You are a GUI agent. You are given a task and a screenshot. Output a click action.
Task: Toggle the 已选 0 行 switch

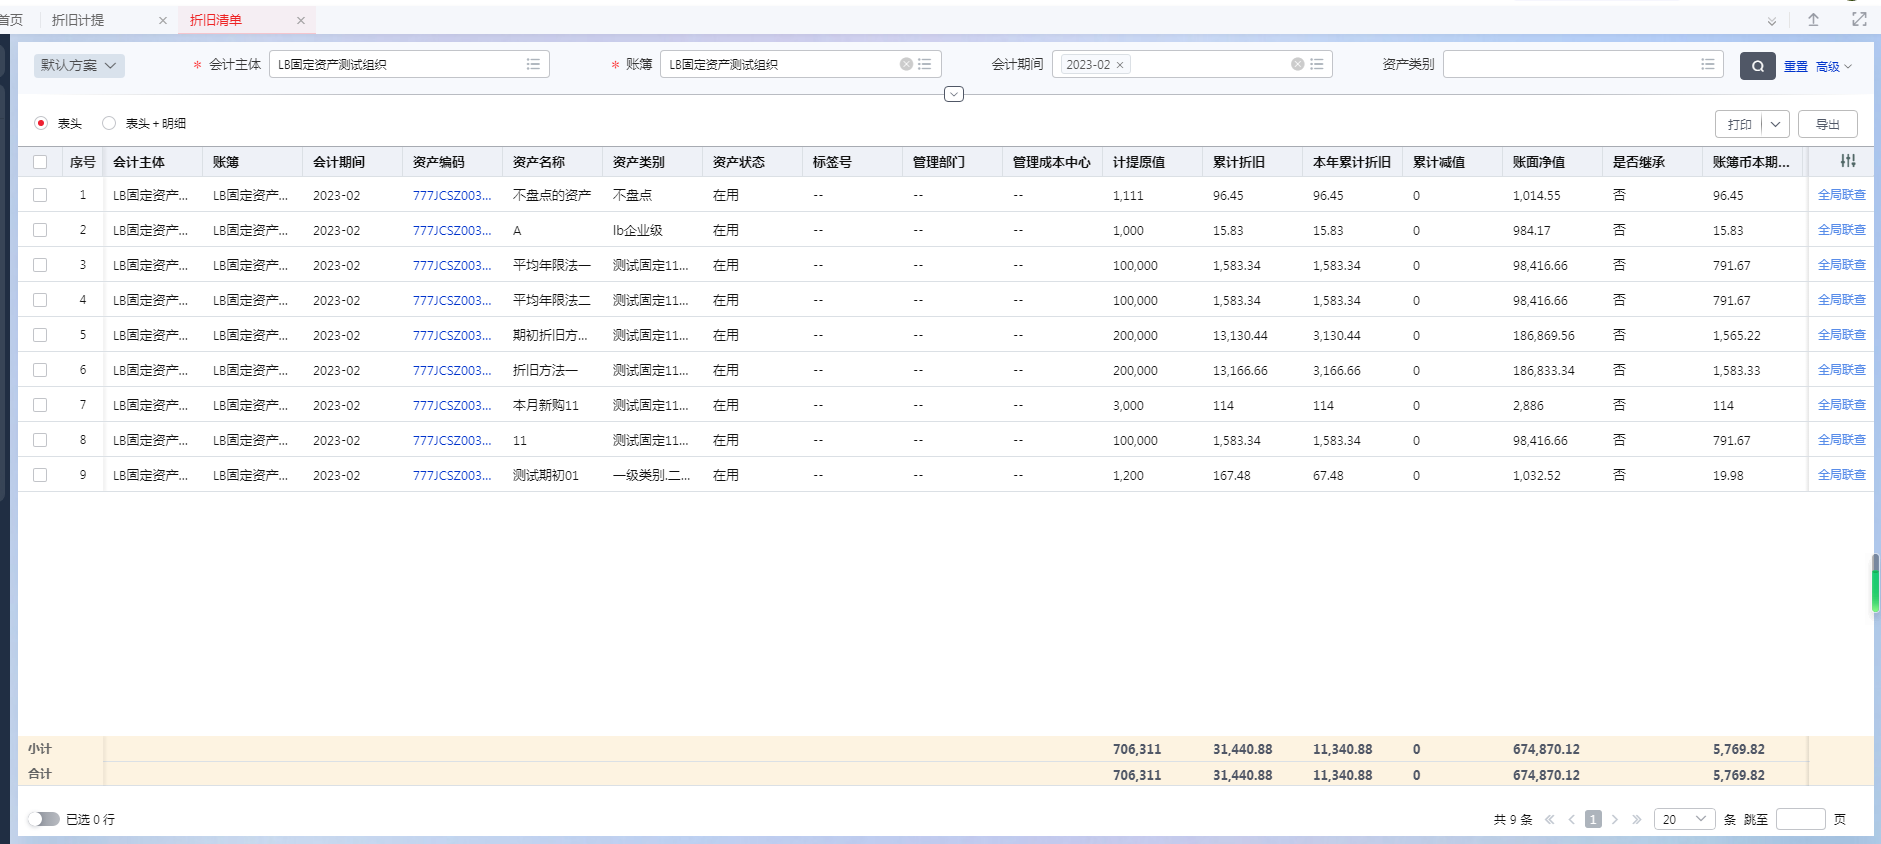click(43, 819)
